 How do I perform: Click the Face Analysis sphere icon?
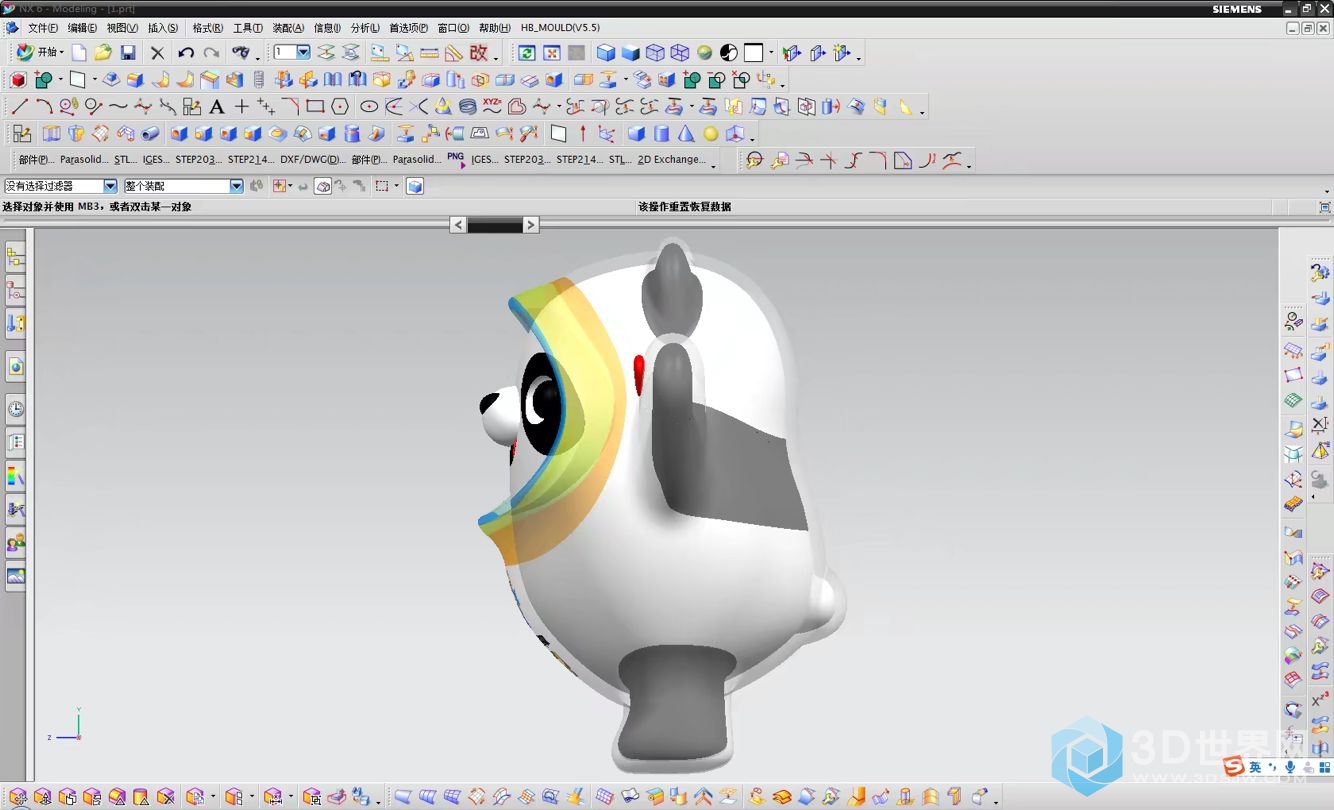[704, 53]
